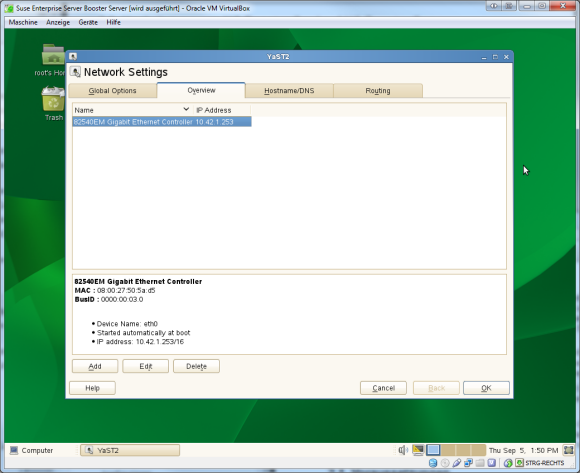
Task: Click the YaST2 taskbar entry
Action: (130, 450)
